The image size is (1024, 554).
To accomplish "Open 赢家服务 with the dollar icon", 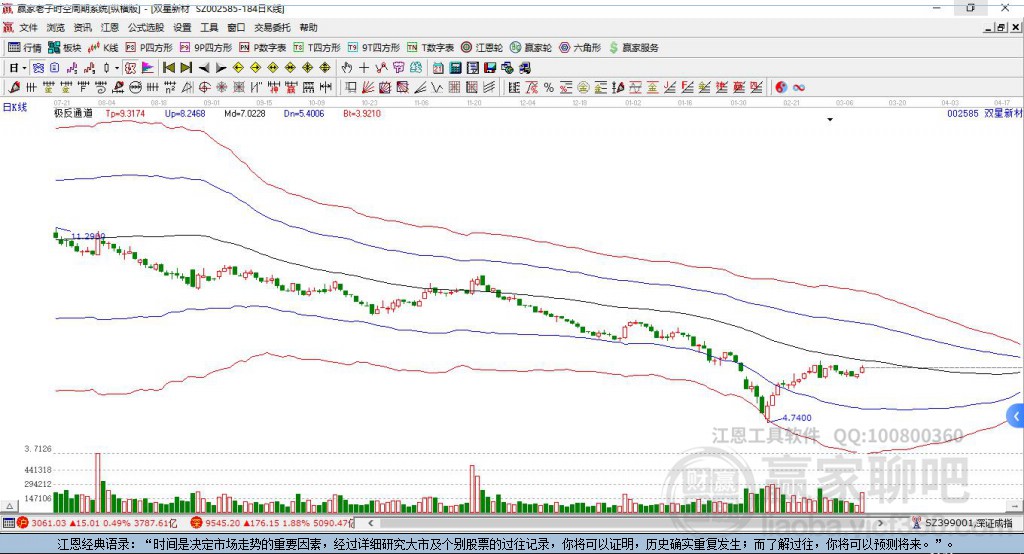I will 633,48.
